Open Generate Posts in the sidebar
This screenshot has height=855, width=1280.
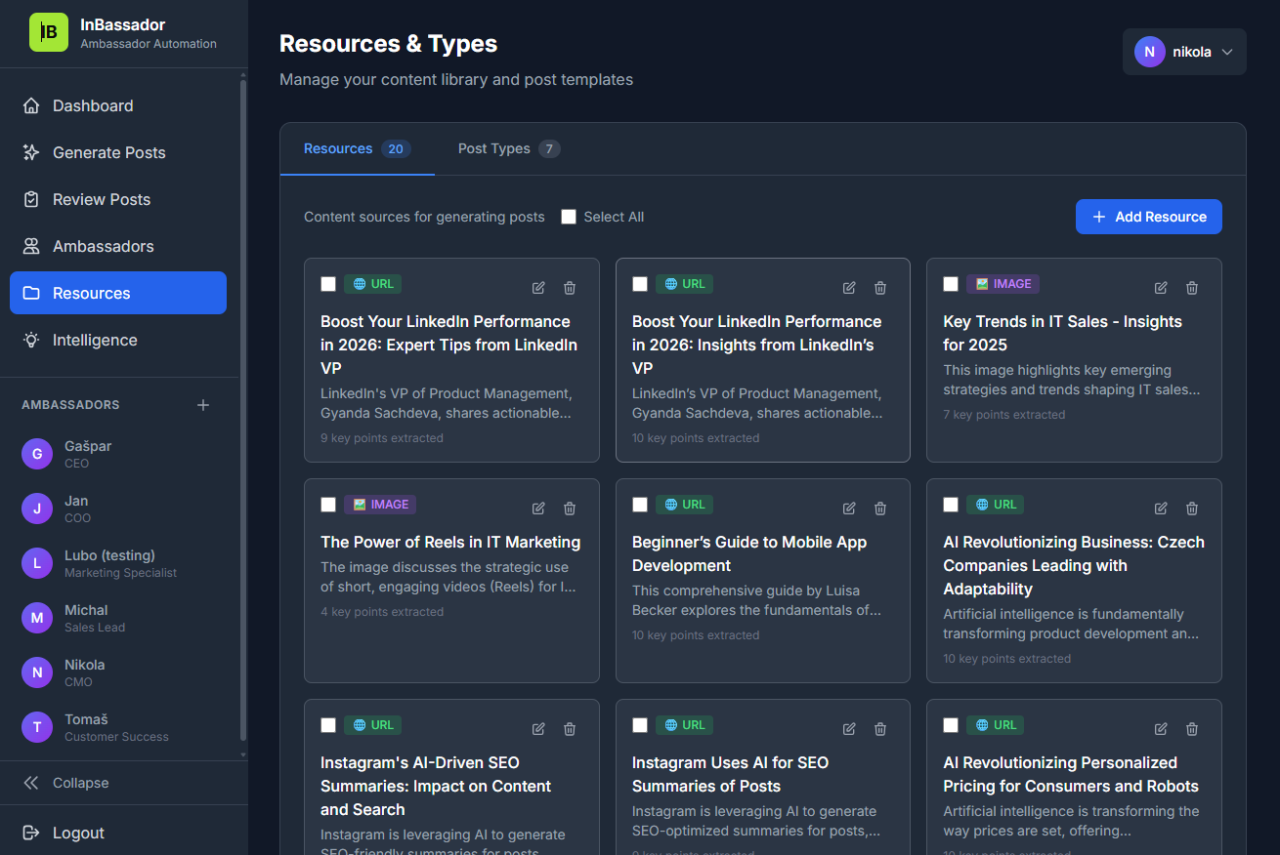[x=108, y=153]
